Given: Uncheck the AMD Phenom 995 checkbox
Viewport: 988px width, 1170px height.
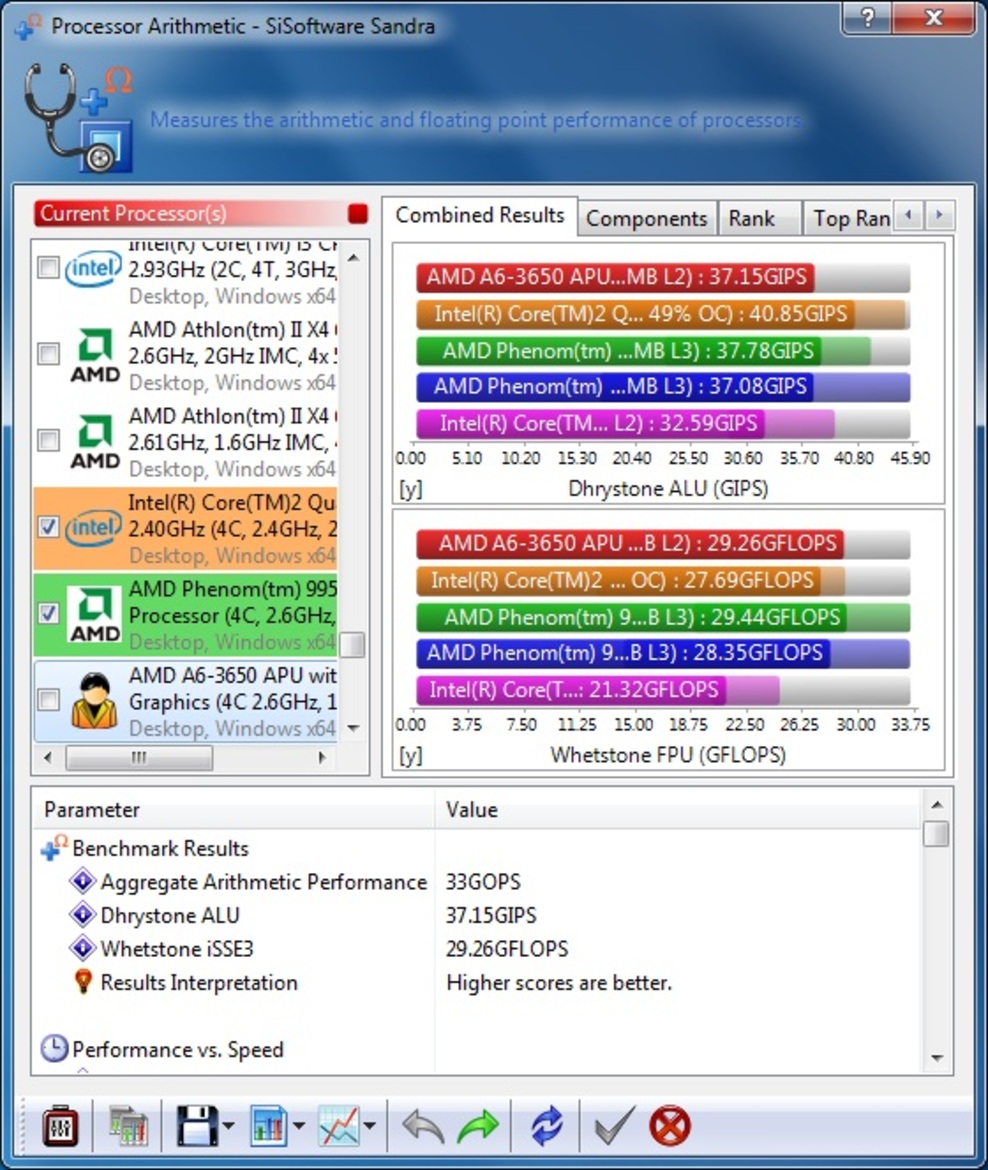Looking at the screenshot, I should 49,613.
